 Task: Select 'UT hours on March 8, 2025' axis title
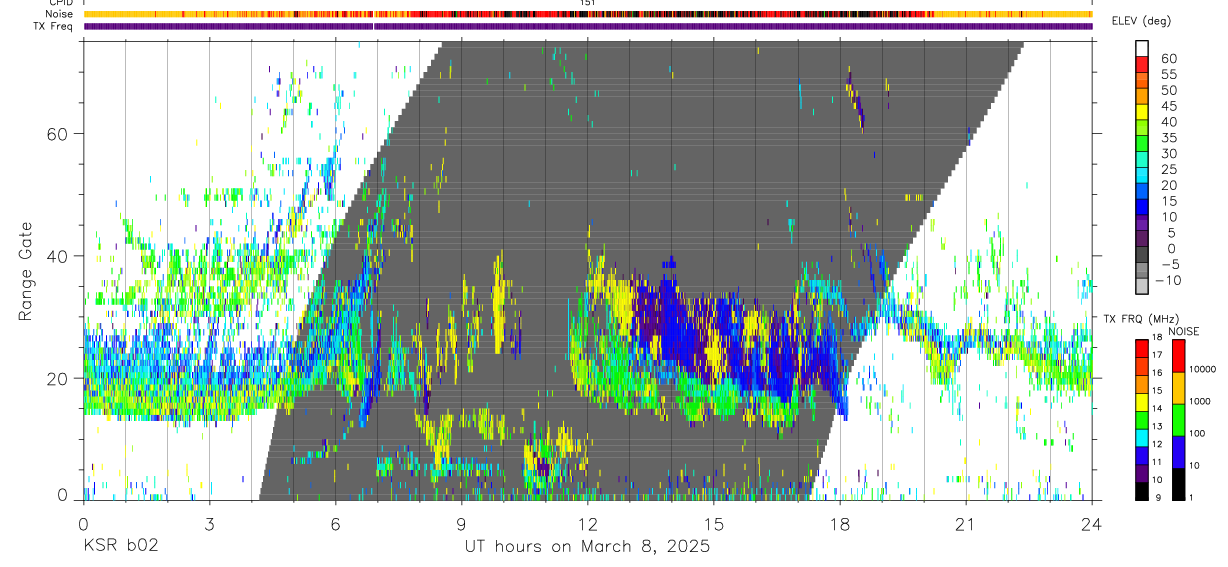(x=587, y=547)
